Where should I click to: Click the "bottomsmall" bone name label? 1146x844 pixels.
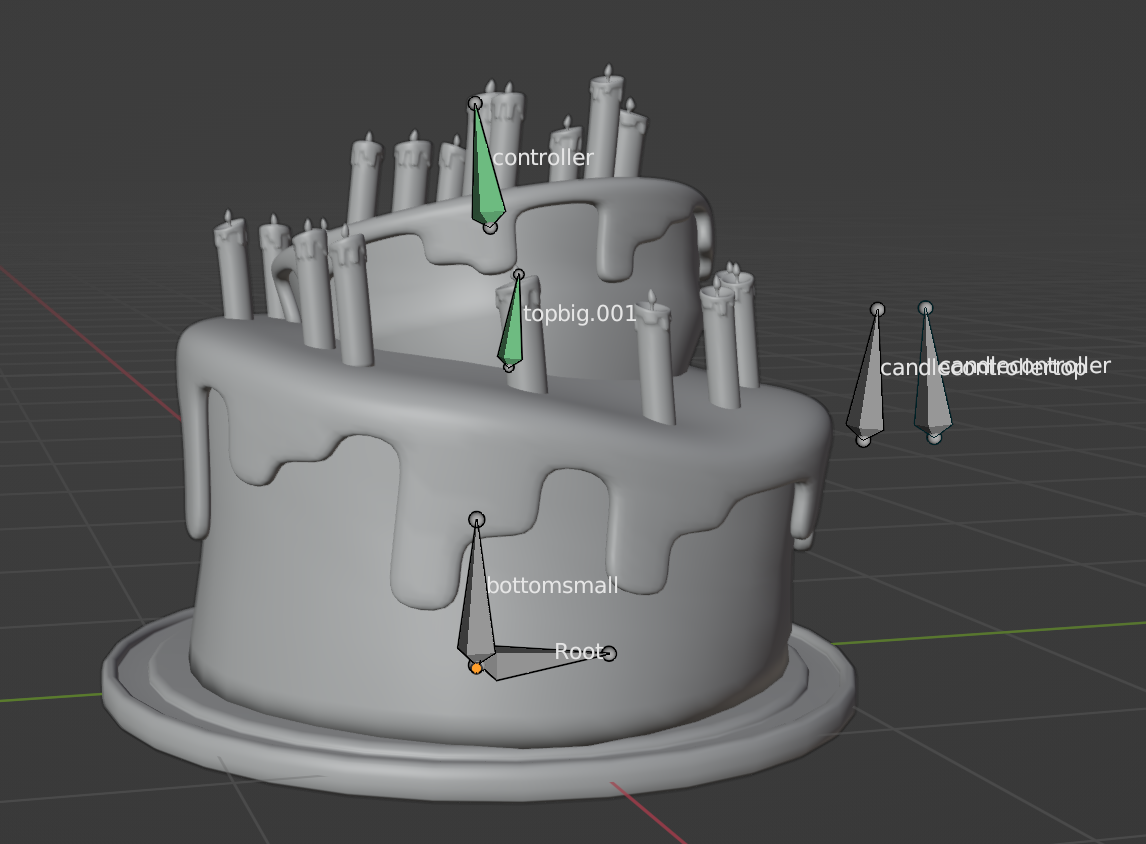pos(552,586)
